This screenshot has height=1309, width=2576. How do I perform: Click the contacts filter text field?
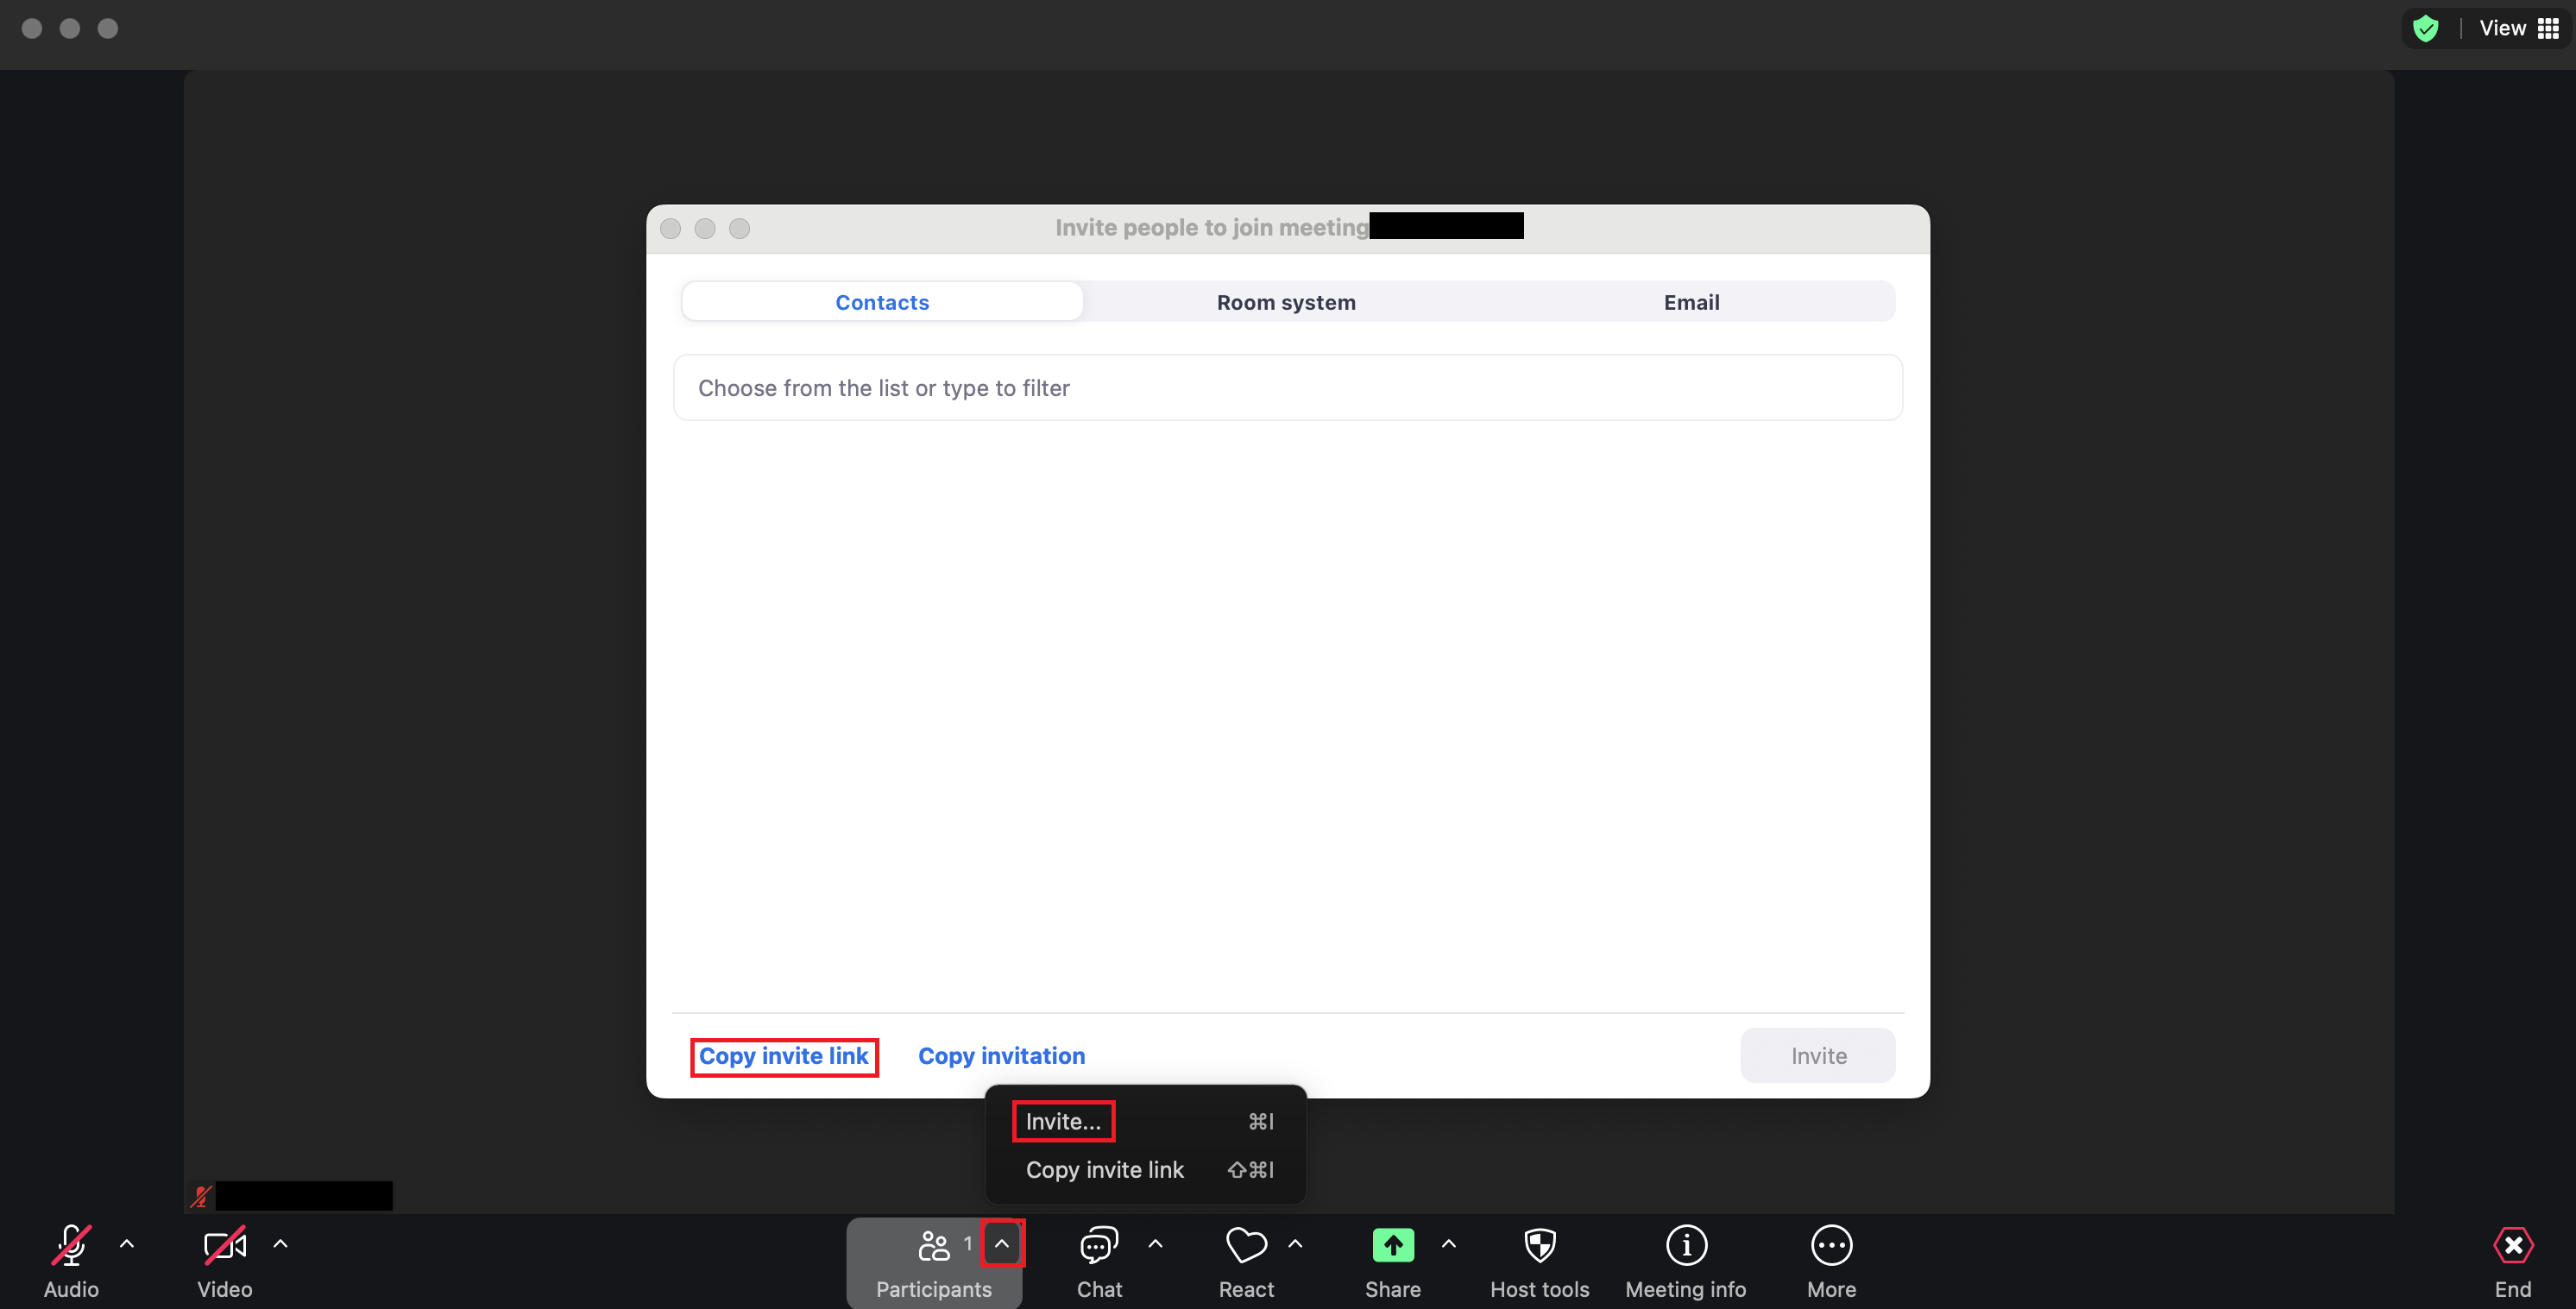coord(1287,388)
